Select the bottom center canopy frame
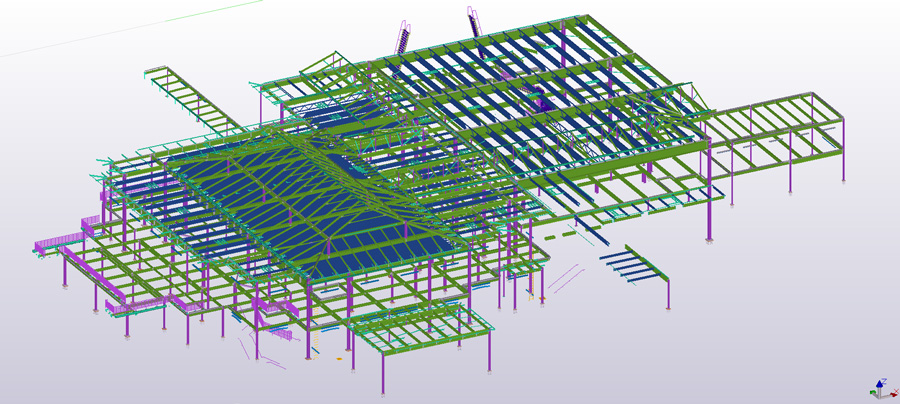This screenshot has width=900, height=404. [420, 330]
